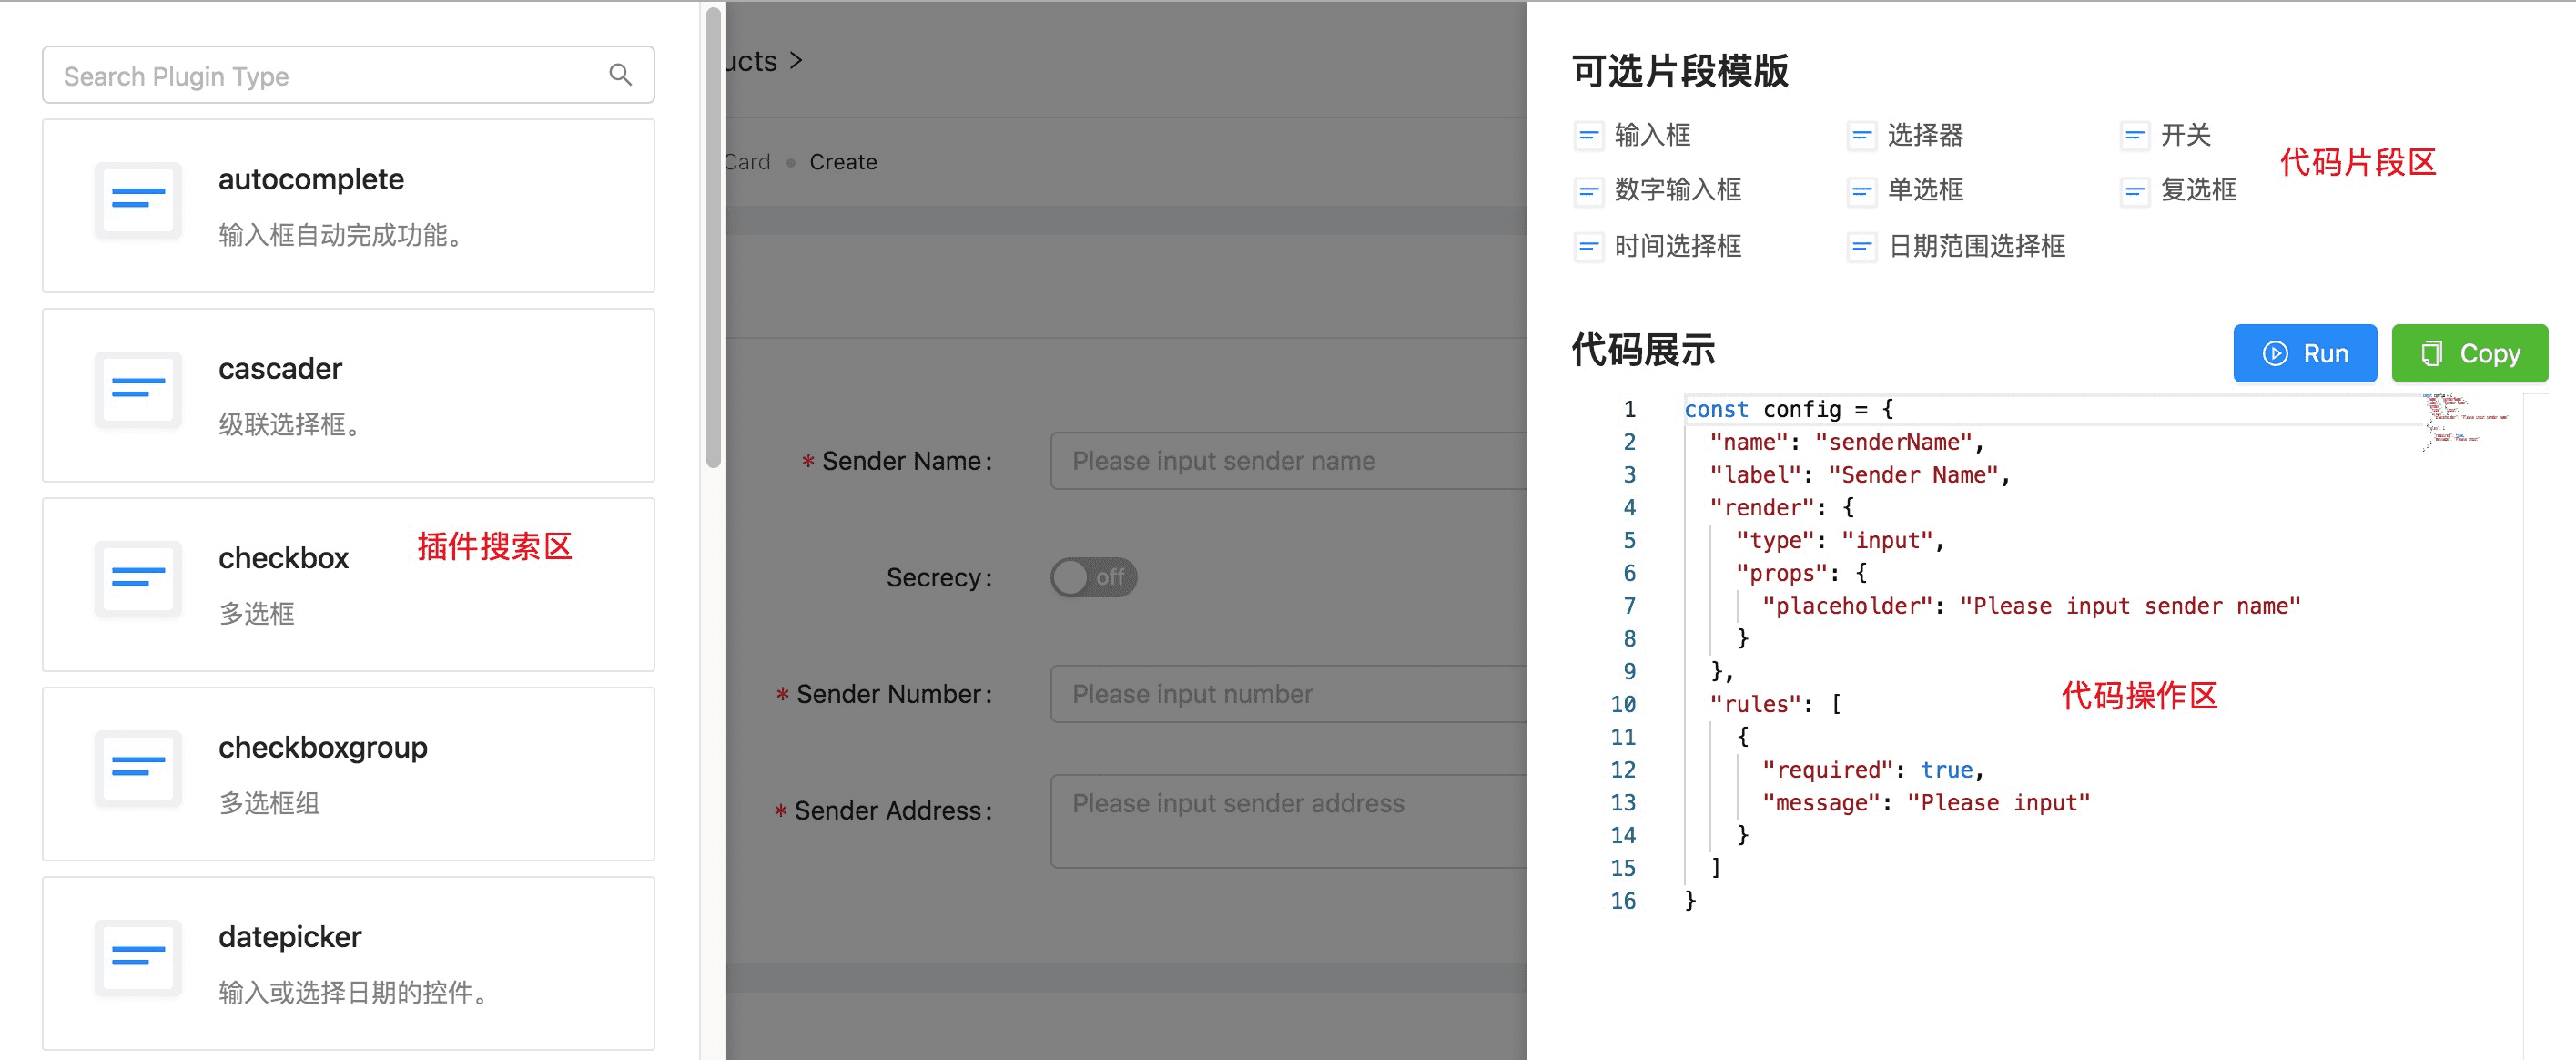Select the datepicker plugin icon
The width and height of the screenshot is (2576, 1060).
point(138,956)
